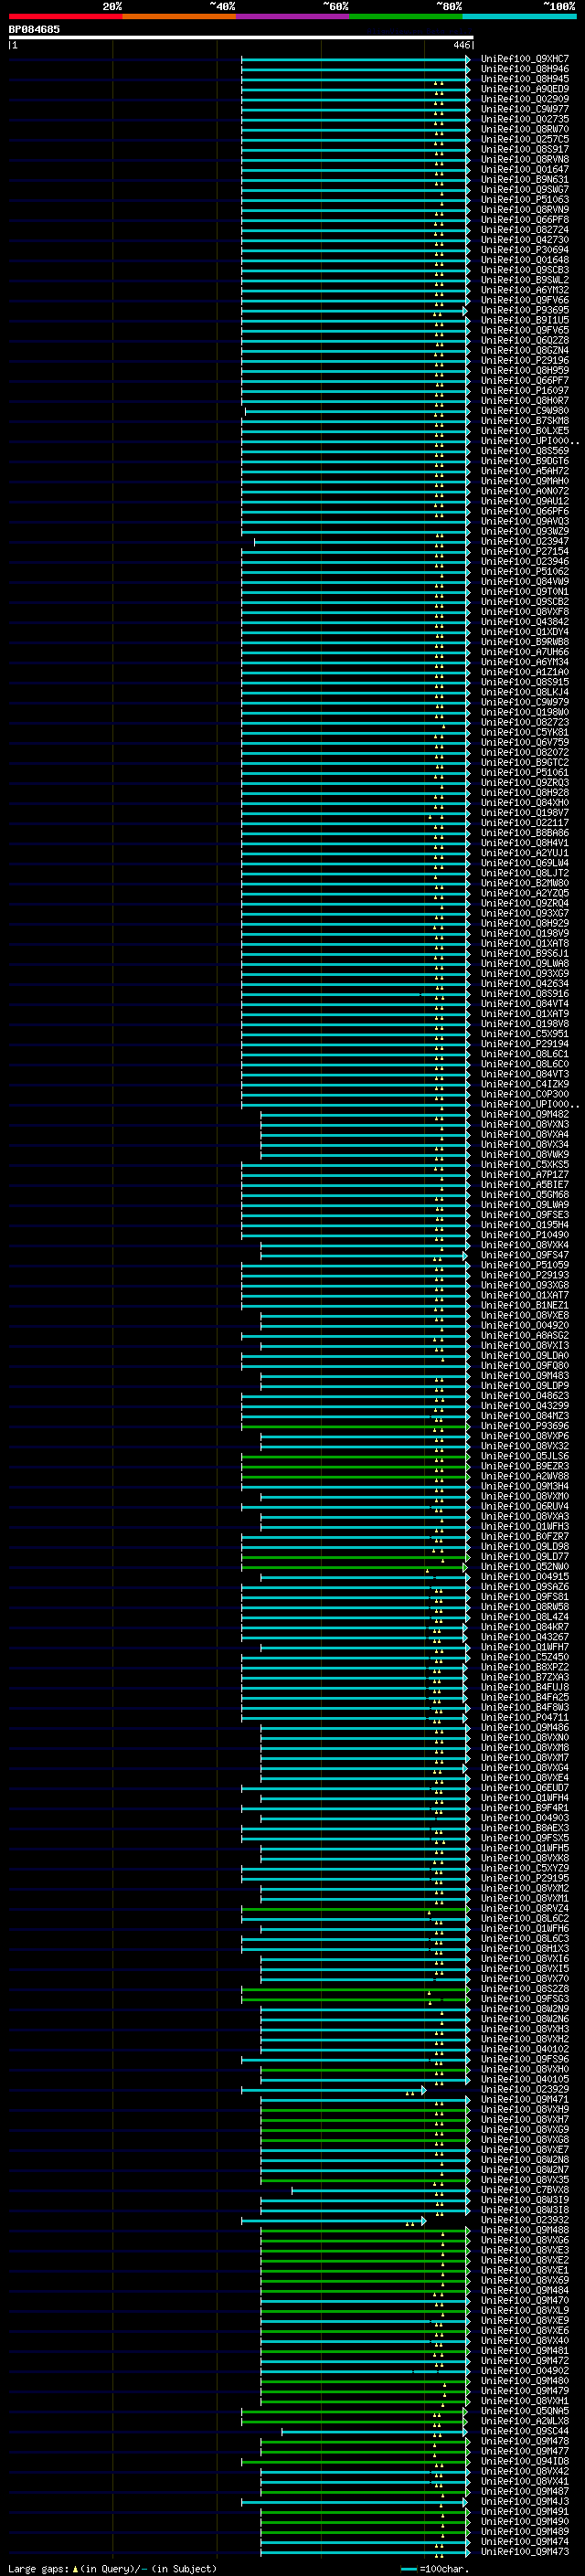Open hit UniRef100_Q02909
This screenshot has width=585, height=2576.
[524, 99]
